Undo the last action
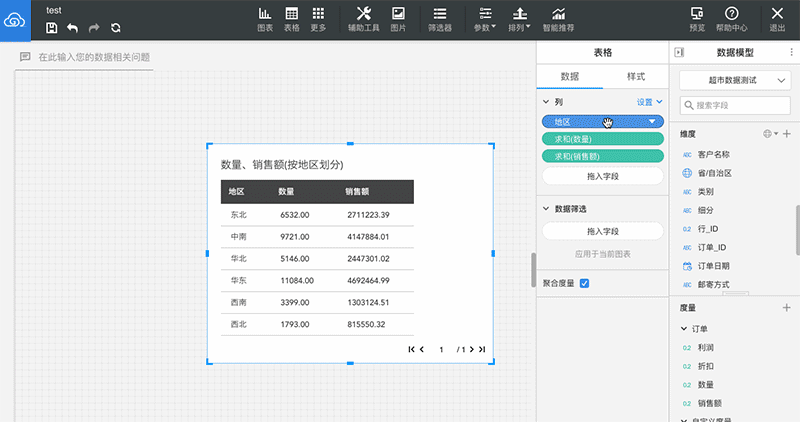The width and height of the screenshot is (800, 422). [72, 28]
